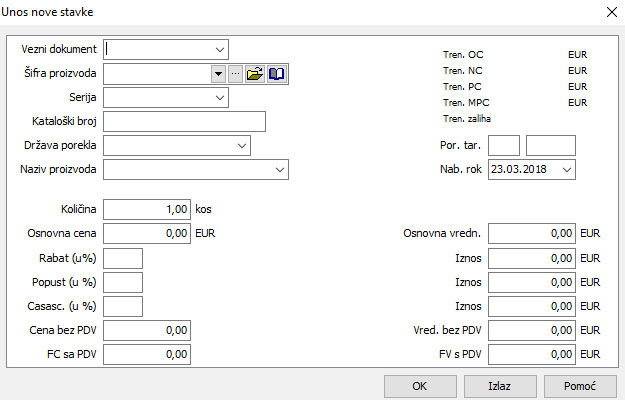
Task: Click the ellipsis button next to Šifra proizvoda
Action: click(235, 73)
